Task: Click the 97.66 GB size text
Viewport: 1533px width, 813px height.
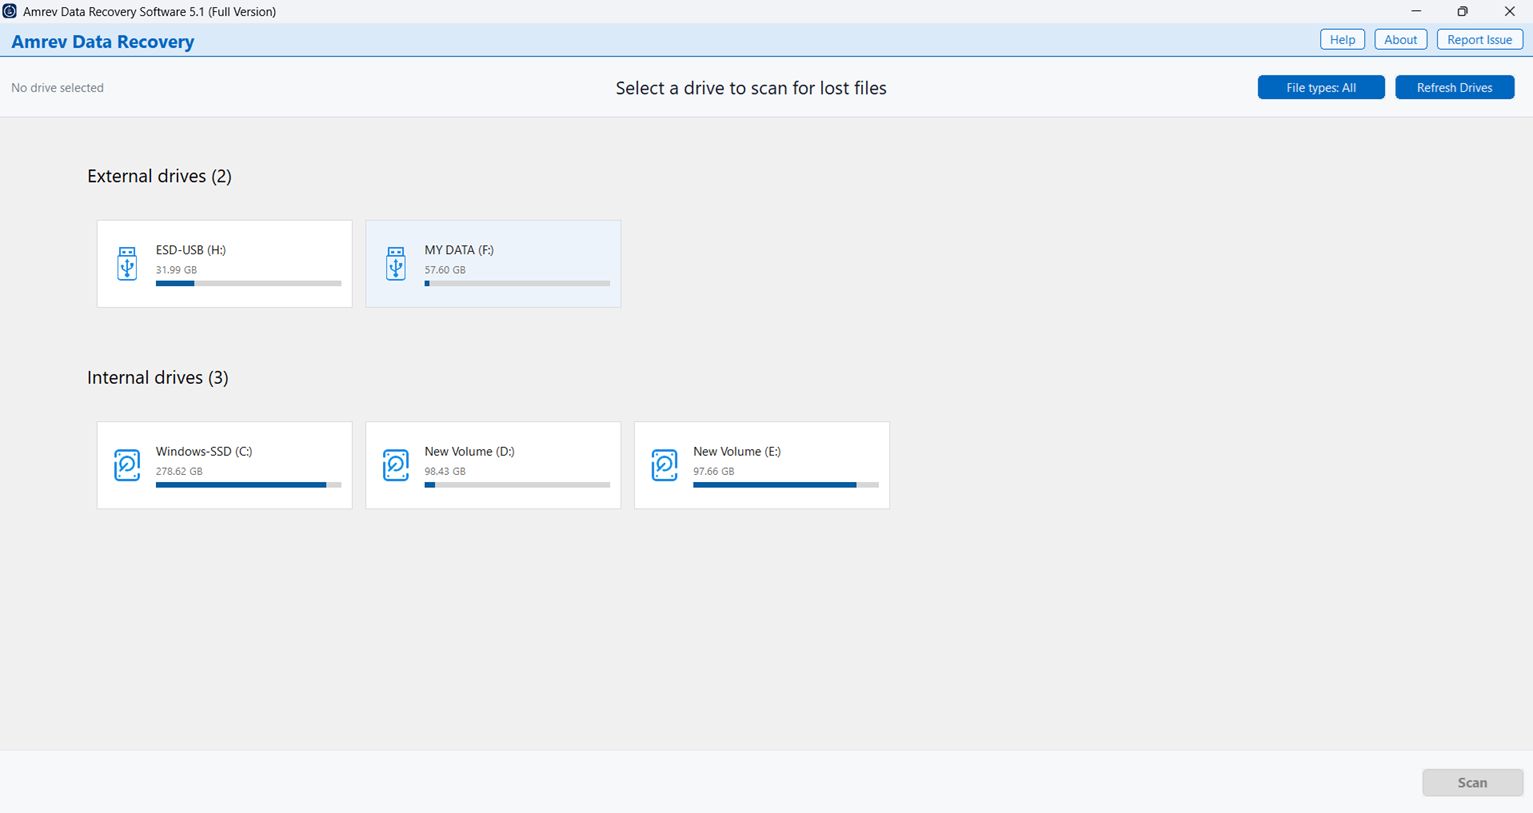Action: (x=714, y=471)
